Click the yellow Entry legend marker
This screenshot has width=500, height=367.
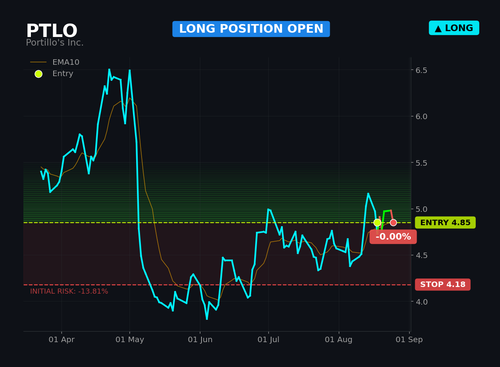39,74
